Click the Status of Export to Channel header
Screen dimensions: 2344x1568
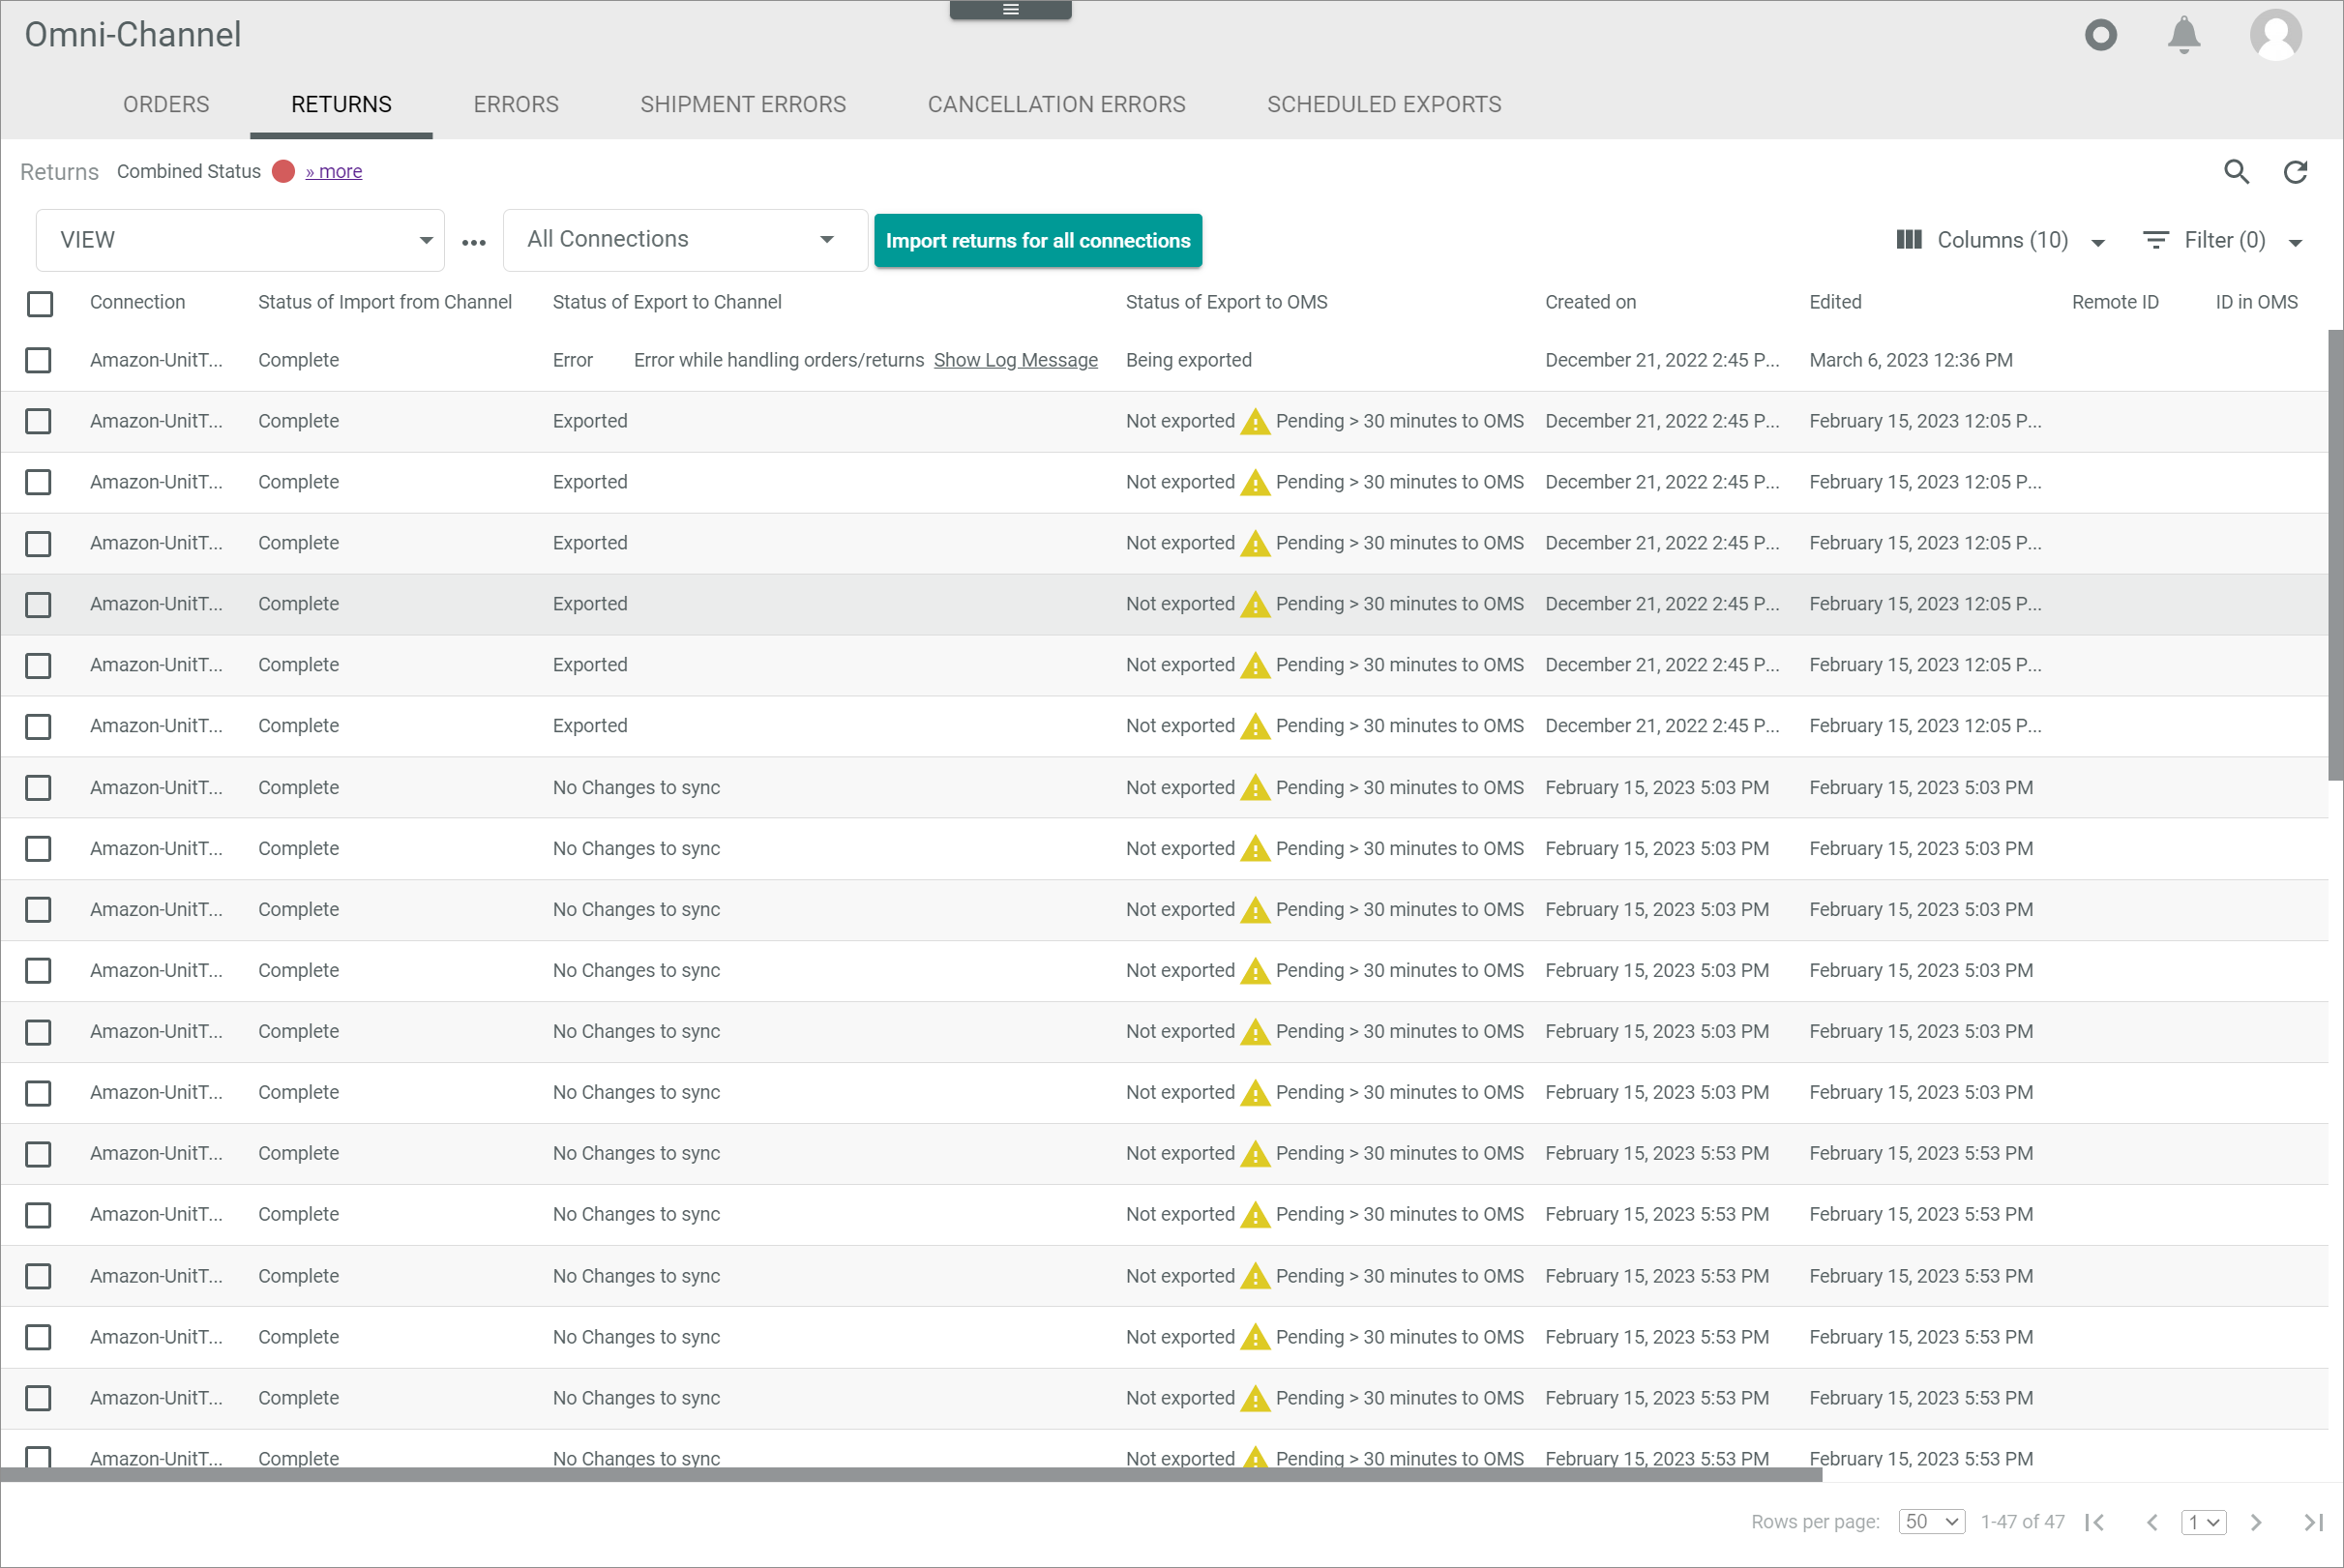[667, 302]
